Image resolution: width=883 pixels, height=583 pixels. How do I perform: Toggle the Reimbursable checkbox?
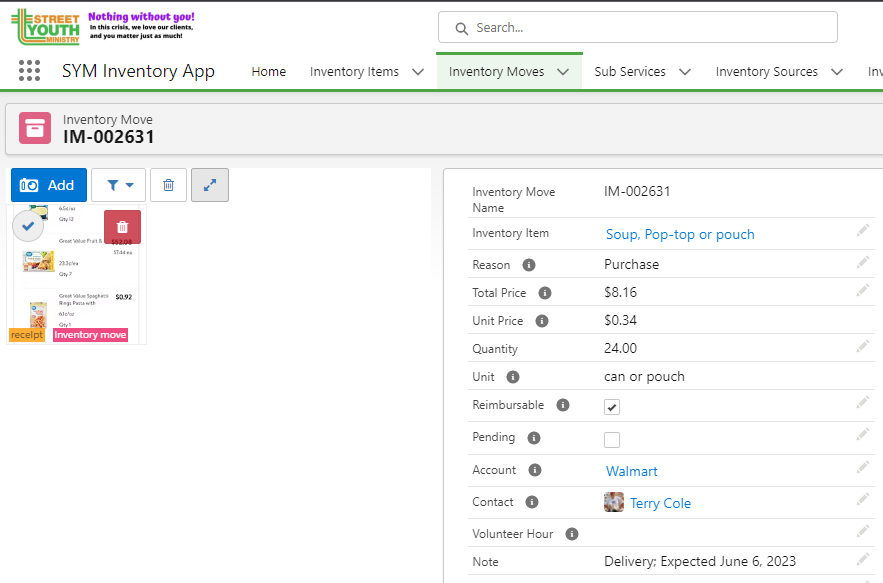pyautogui.click(x=612, y=407)
